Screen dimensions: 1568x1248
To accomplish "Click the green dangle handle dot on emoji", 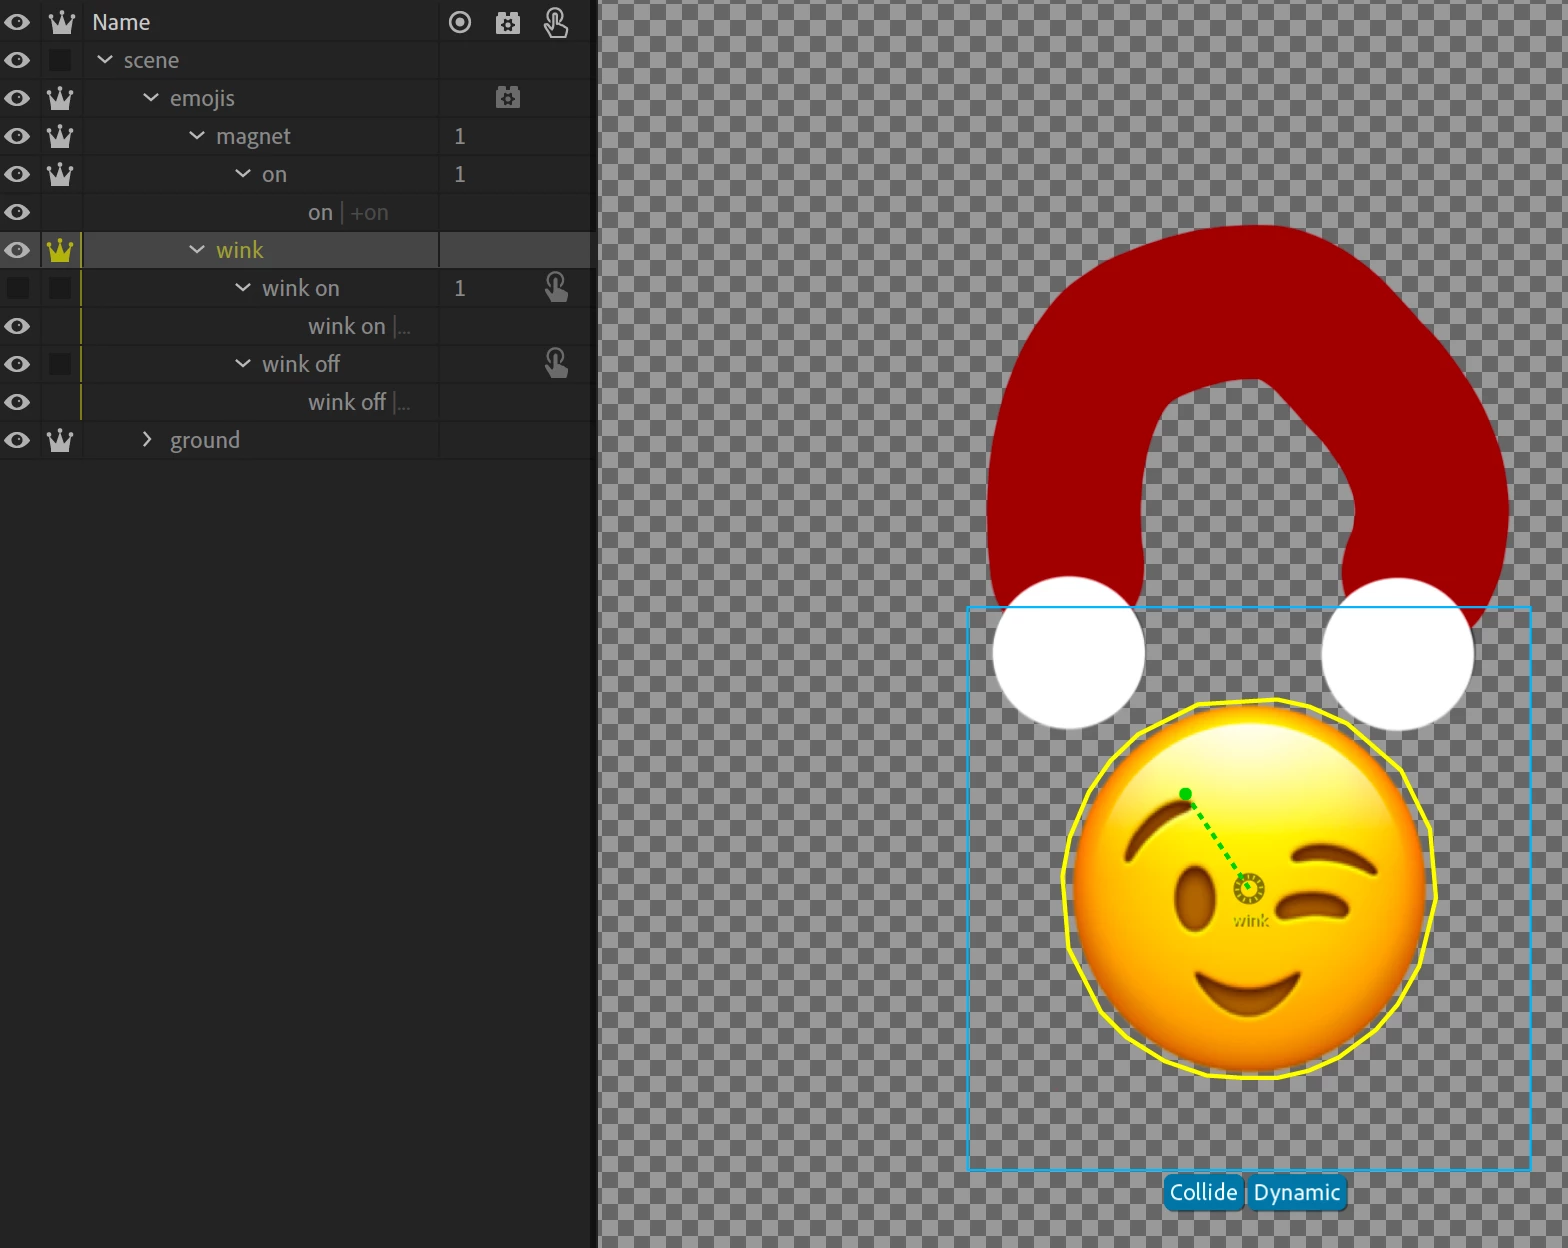I will point(1185,794).
